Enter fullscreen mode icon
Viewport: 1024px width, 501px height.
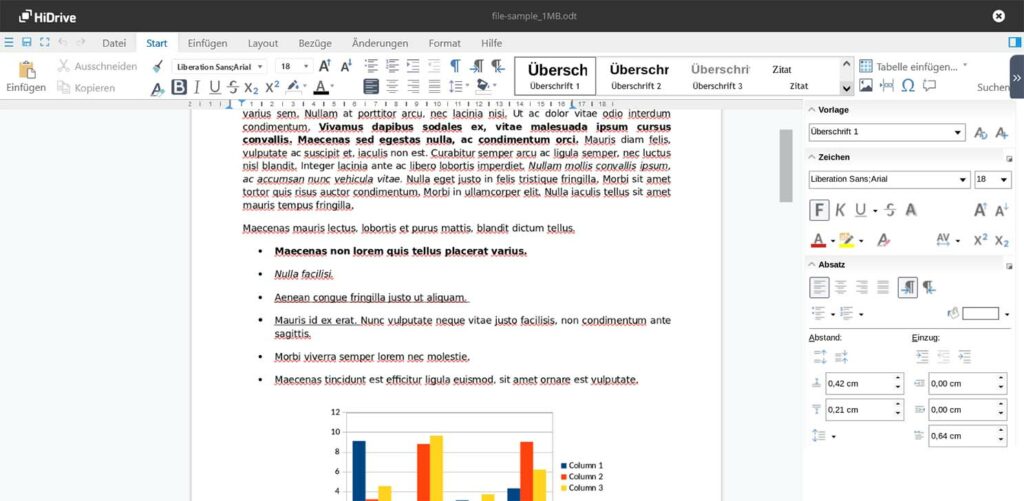pos(44,42)
